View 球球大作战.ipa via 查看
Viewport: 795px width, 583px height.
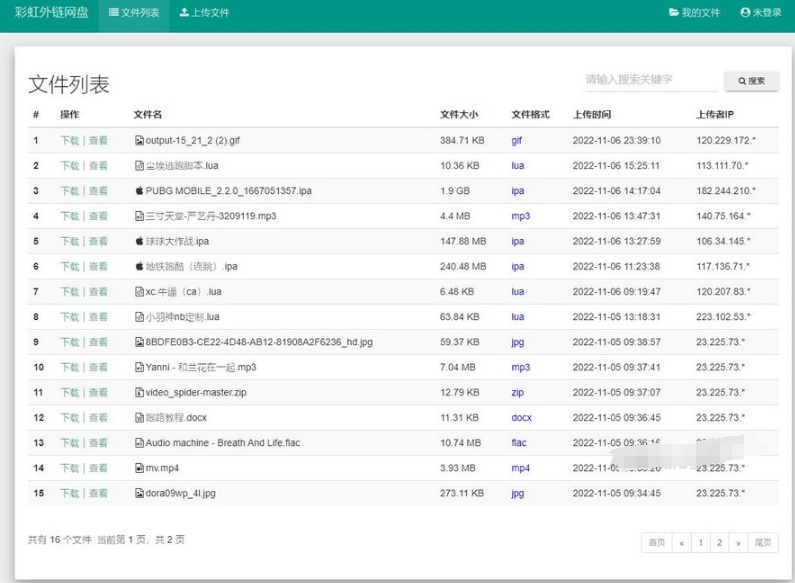pyautogui.click(x=98, y=241)
